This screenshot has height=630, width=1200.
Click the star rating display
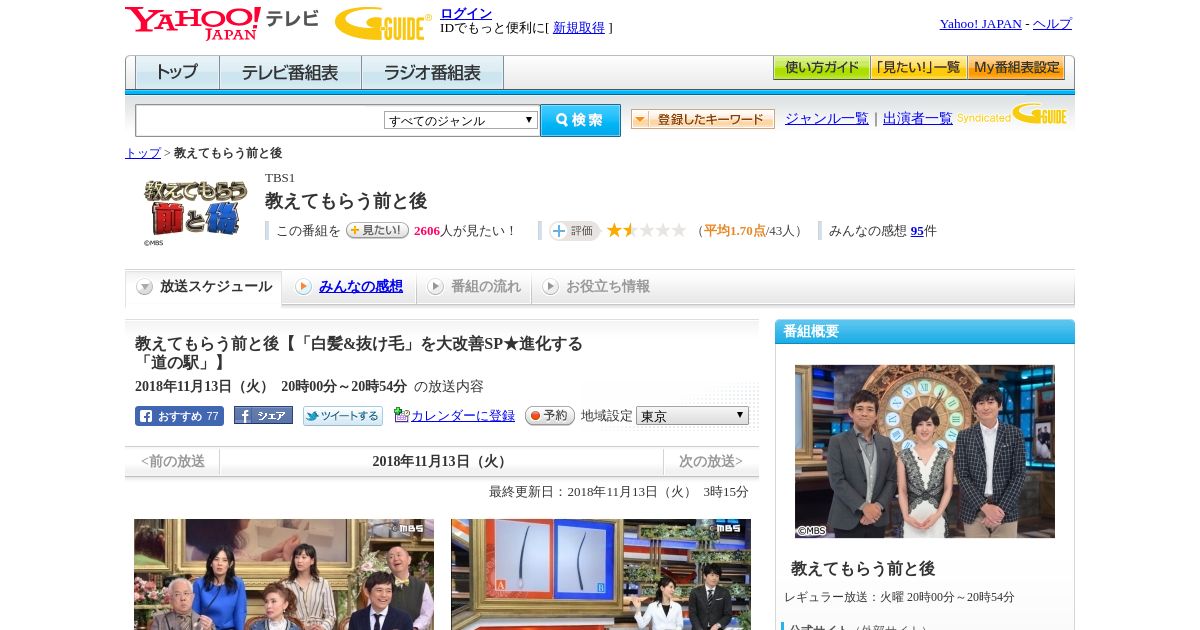646,230
